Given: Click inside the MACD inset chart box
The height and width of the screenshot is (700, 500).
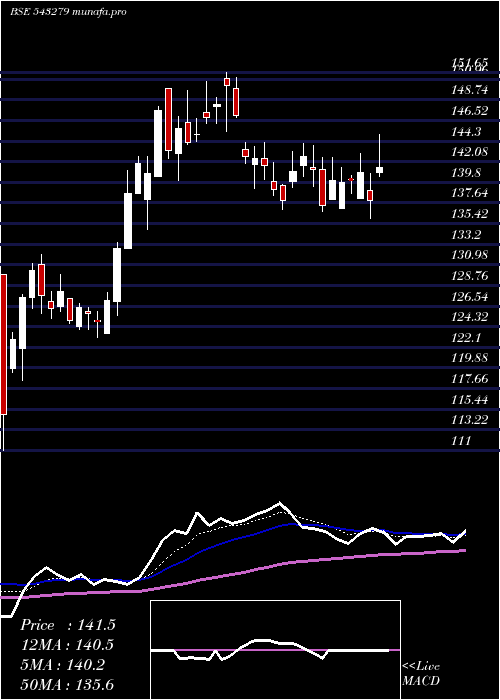Looking at the screenshot, I should pos(275,650).
